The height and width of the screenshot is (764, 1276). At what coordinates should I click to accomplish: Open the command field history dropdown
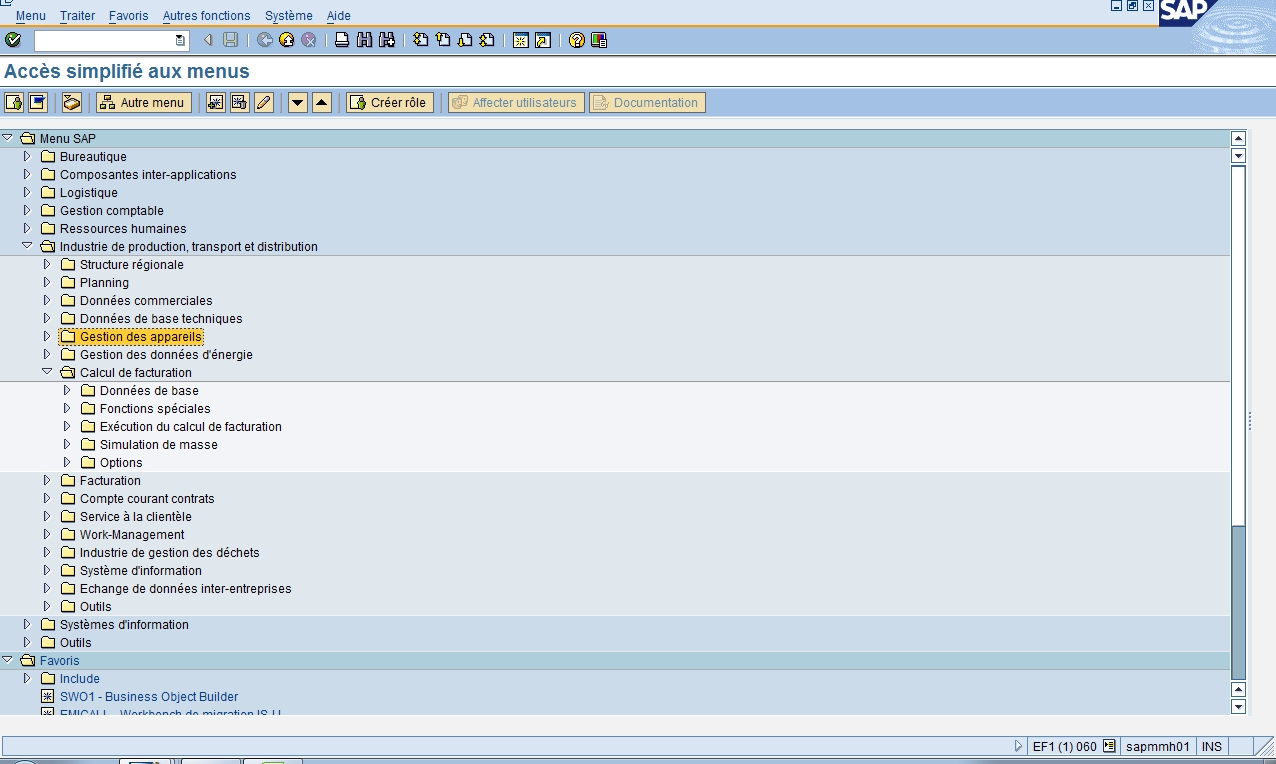click(180, 40)
